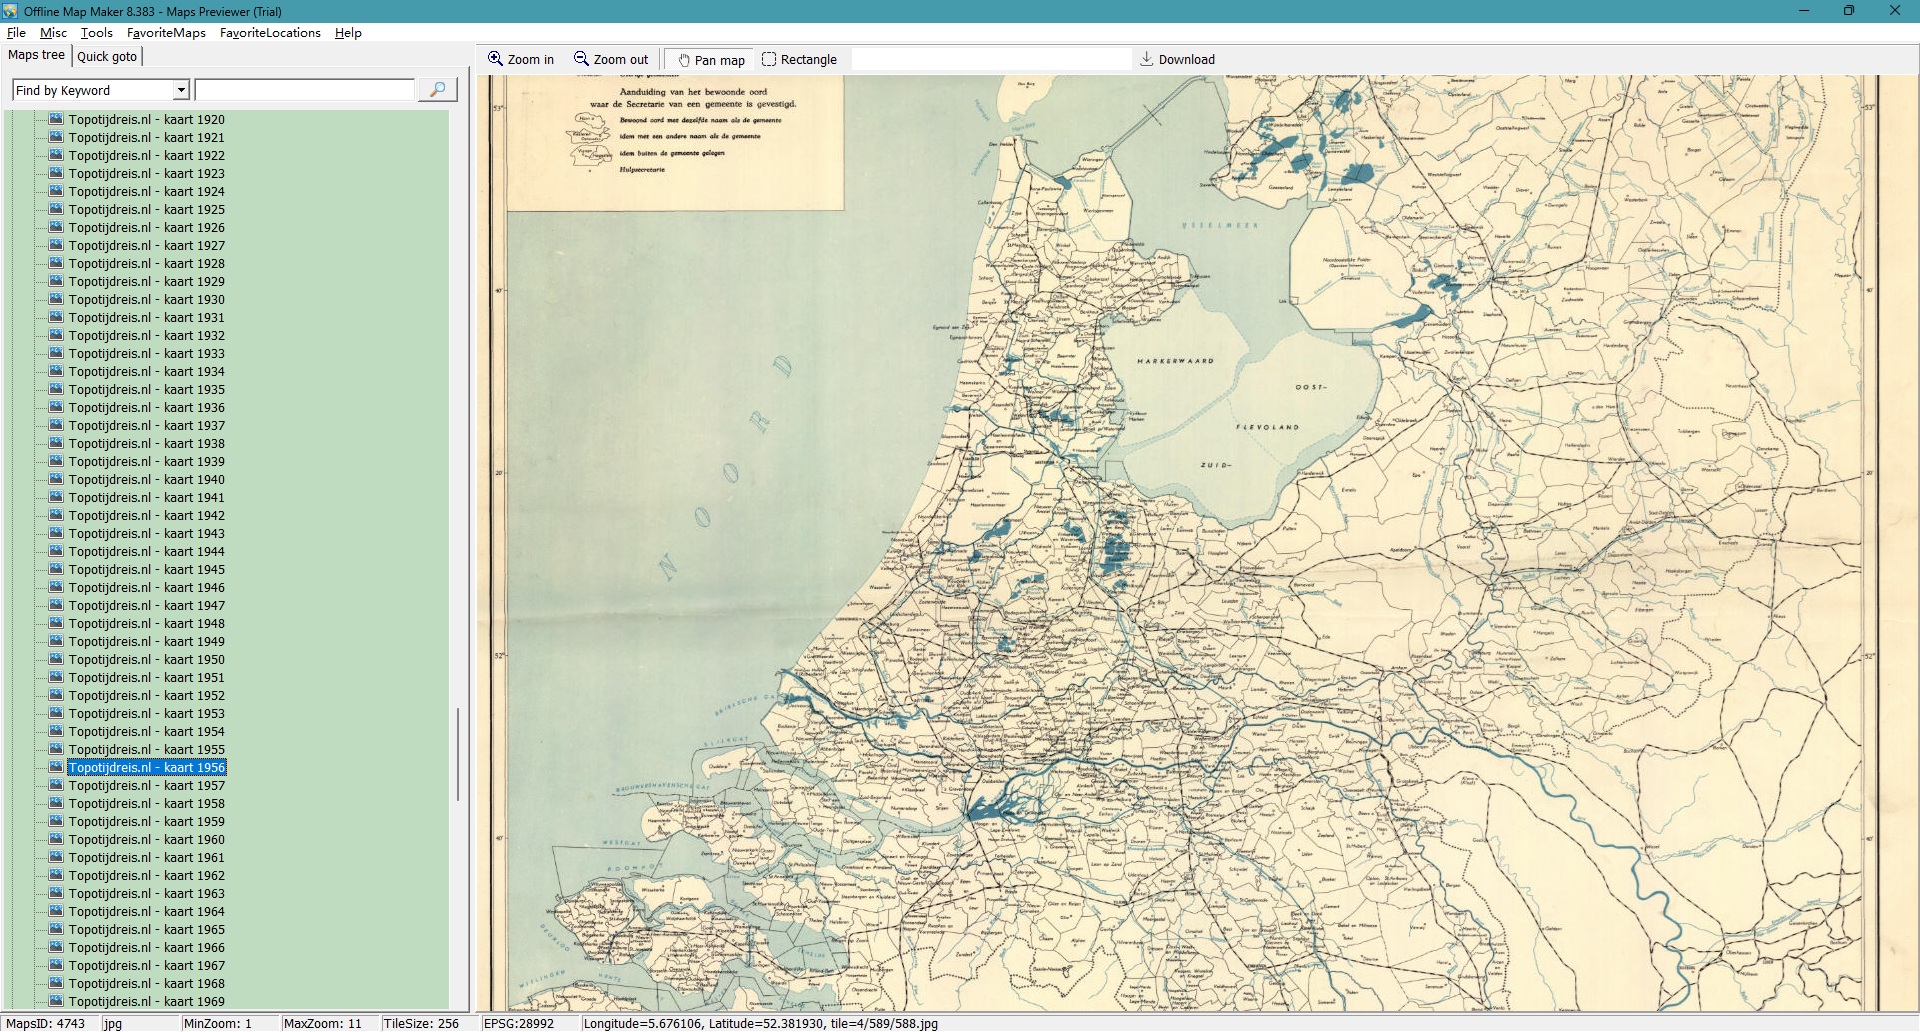The width and height of the screenshot is (1920, 1032).
Task: Switch to the Quick goto tab
Action: [x=107, y=56]
